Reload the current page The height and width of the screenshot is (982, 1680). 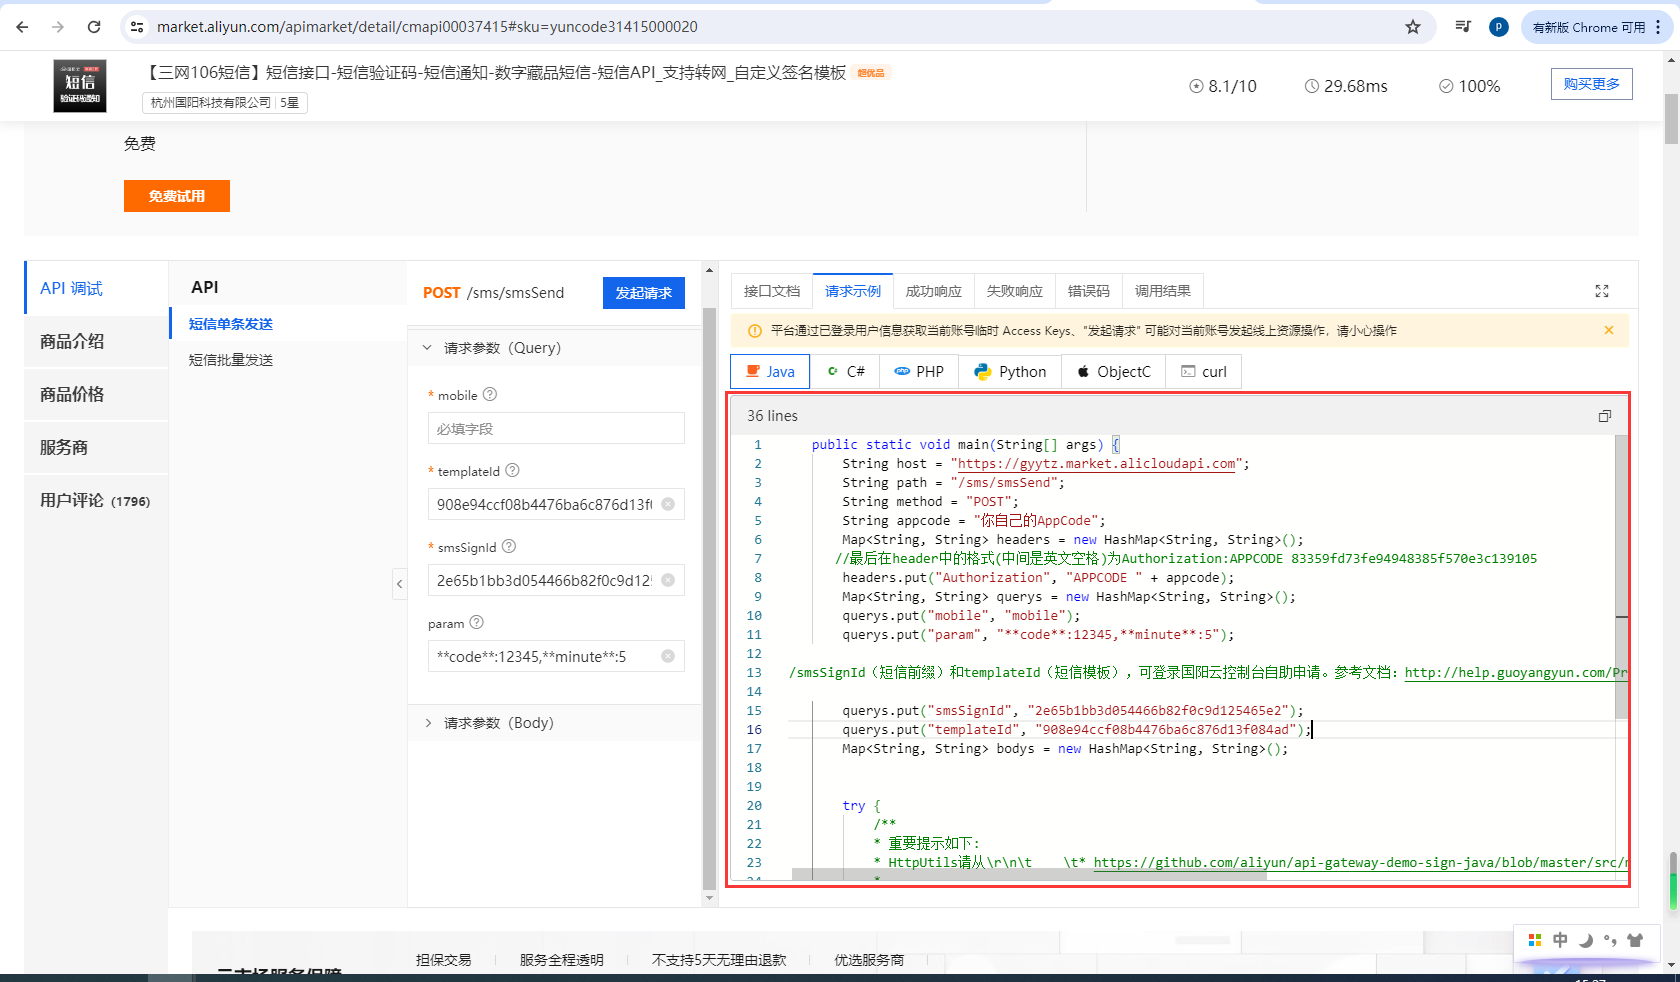[94, 27]
